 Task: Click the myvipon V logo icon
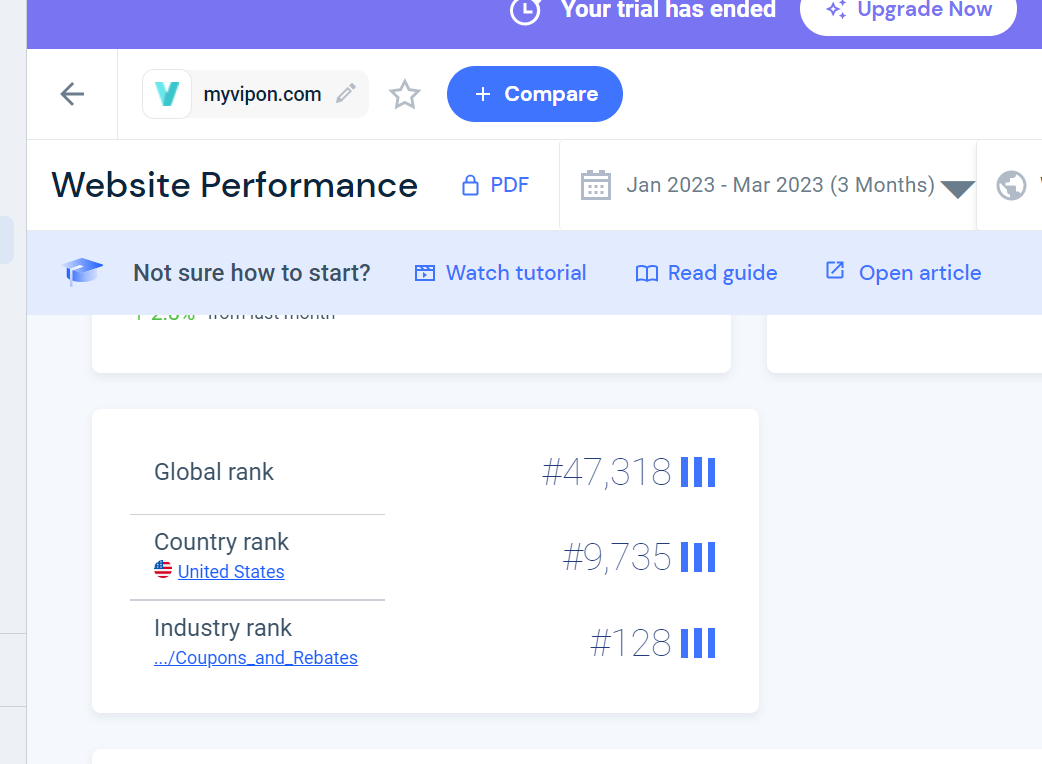pos(167,94)
